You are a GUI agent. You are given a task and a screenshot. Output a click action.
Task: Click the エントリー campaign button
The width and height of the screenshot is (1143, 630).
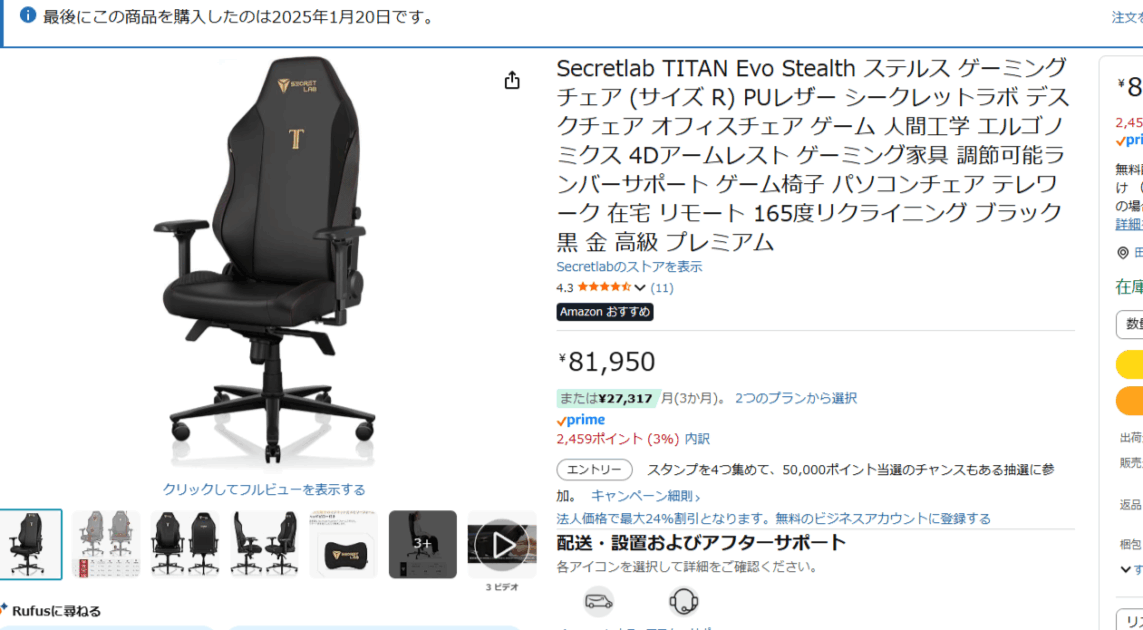pyautogui.click(x=594, y=470)
